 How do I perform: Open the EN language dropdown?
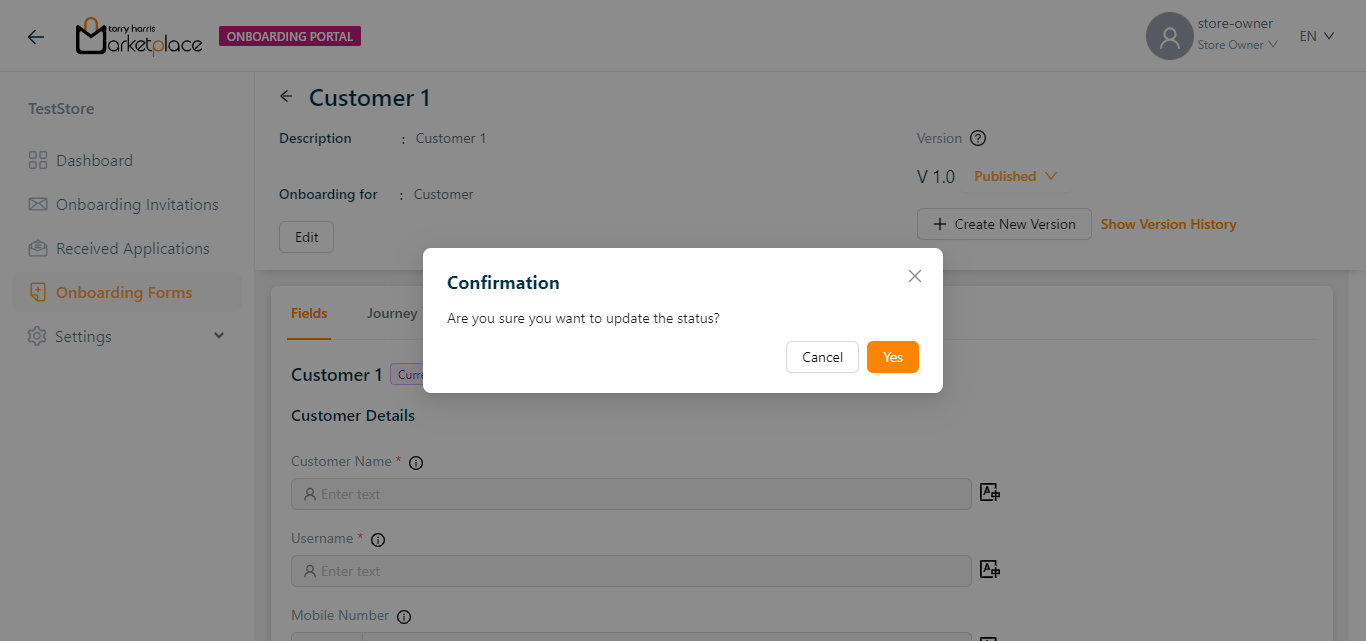tap(1316, 36)
